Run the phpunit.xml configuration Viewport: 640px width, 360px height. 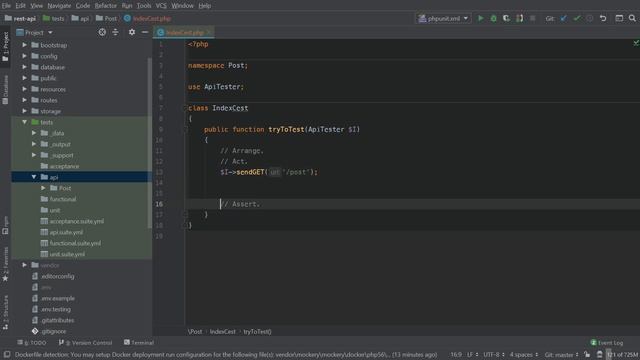click(x=480, y=18)
